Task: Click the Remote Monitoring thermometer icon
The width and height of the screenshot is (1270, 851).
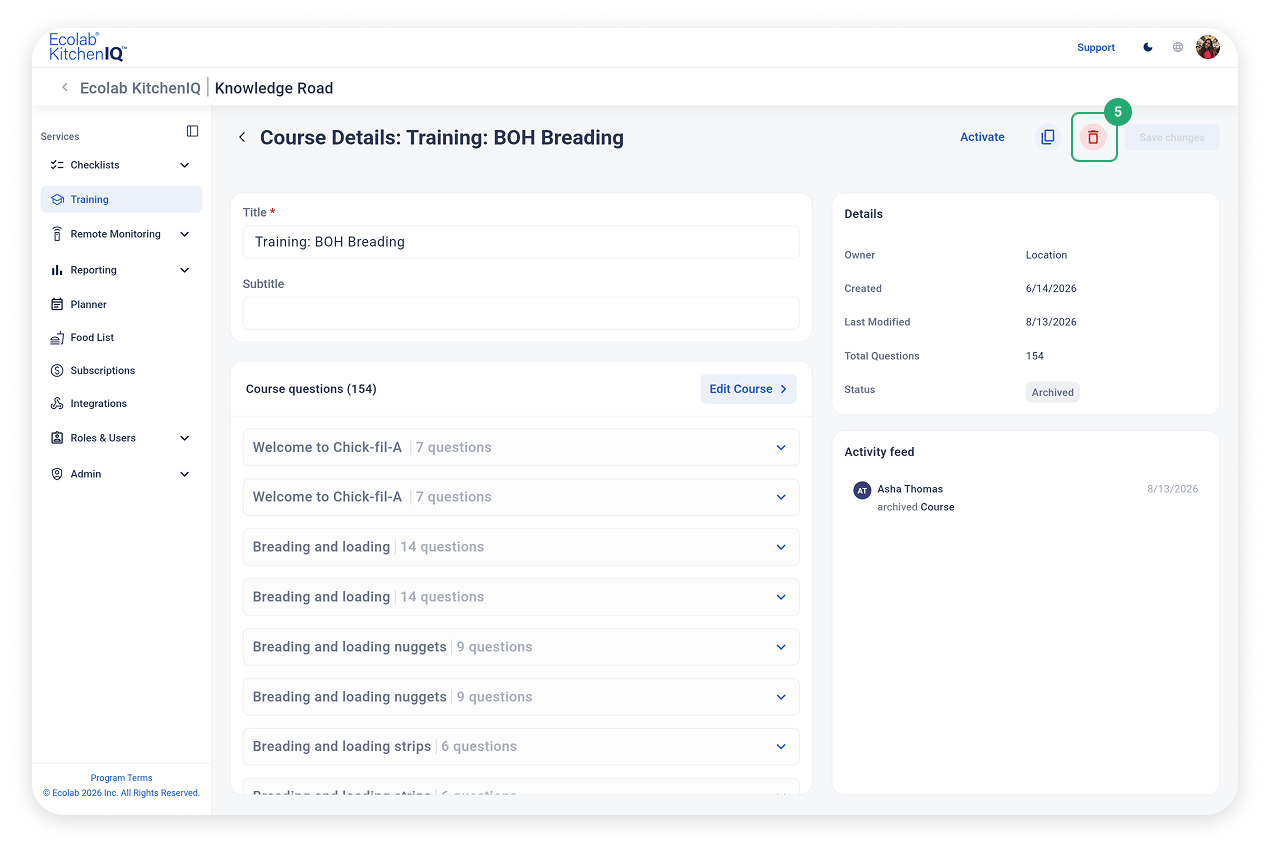Action: (57, 234)
